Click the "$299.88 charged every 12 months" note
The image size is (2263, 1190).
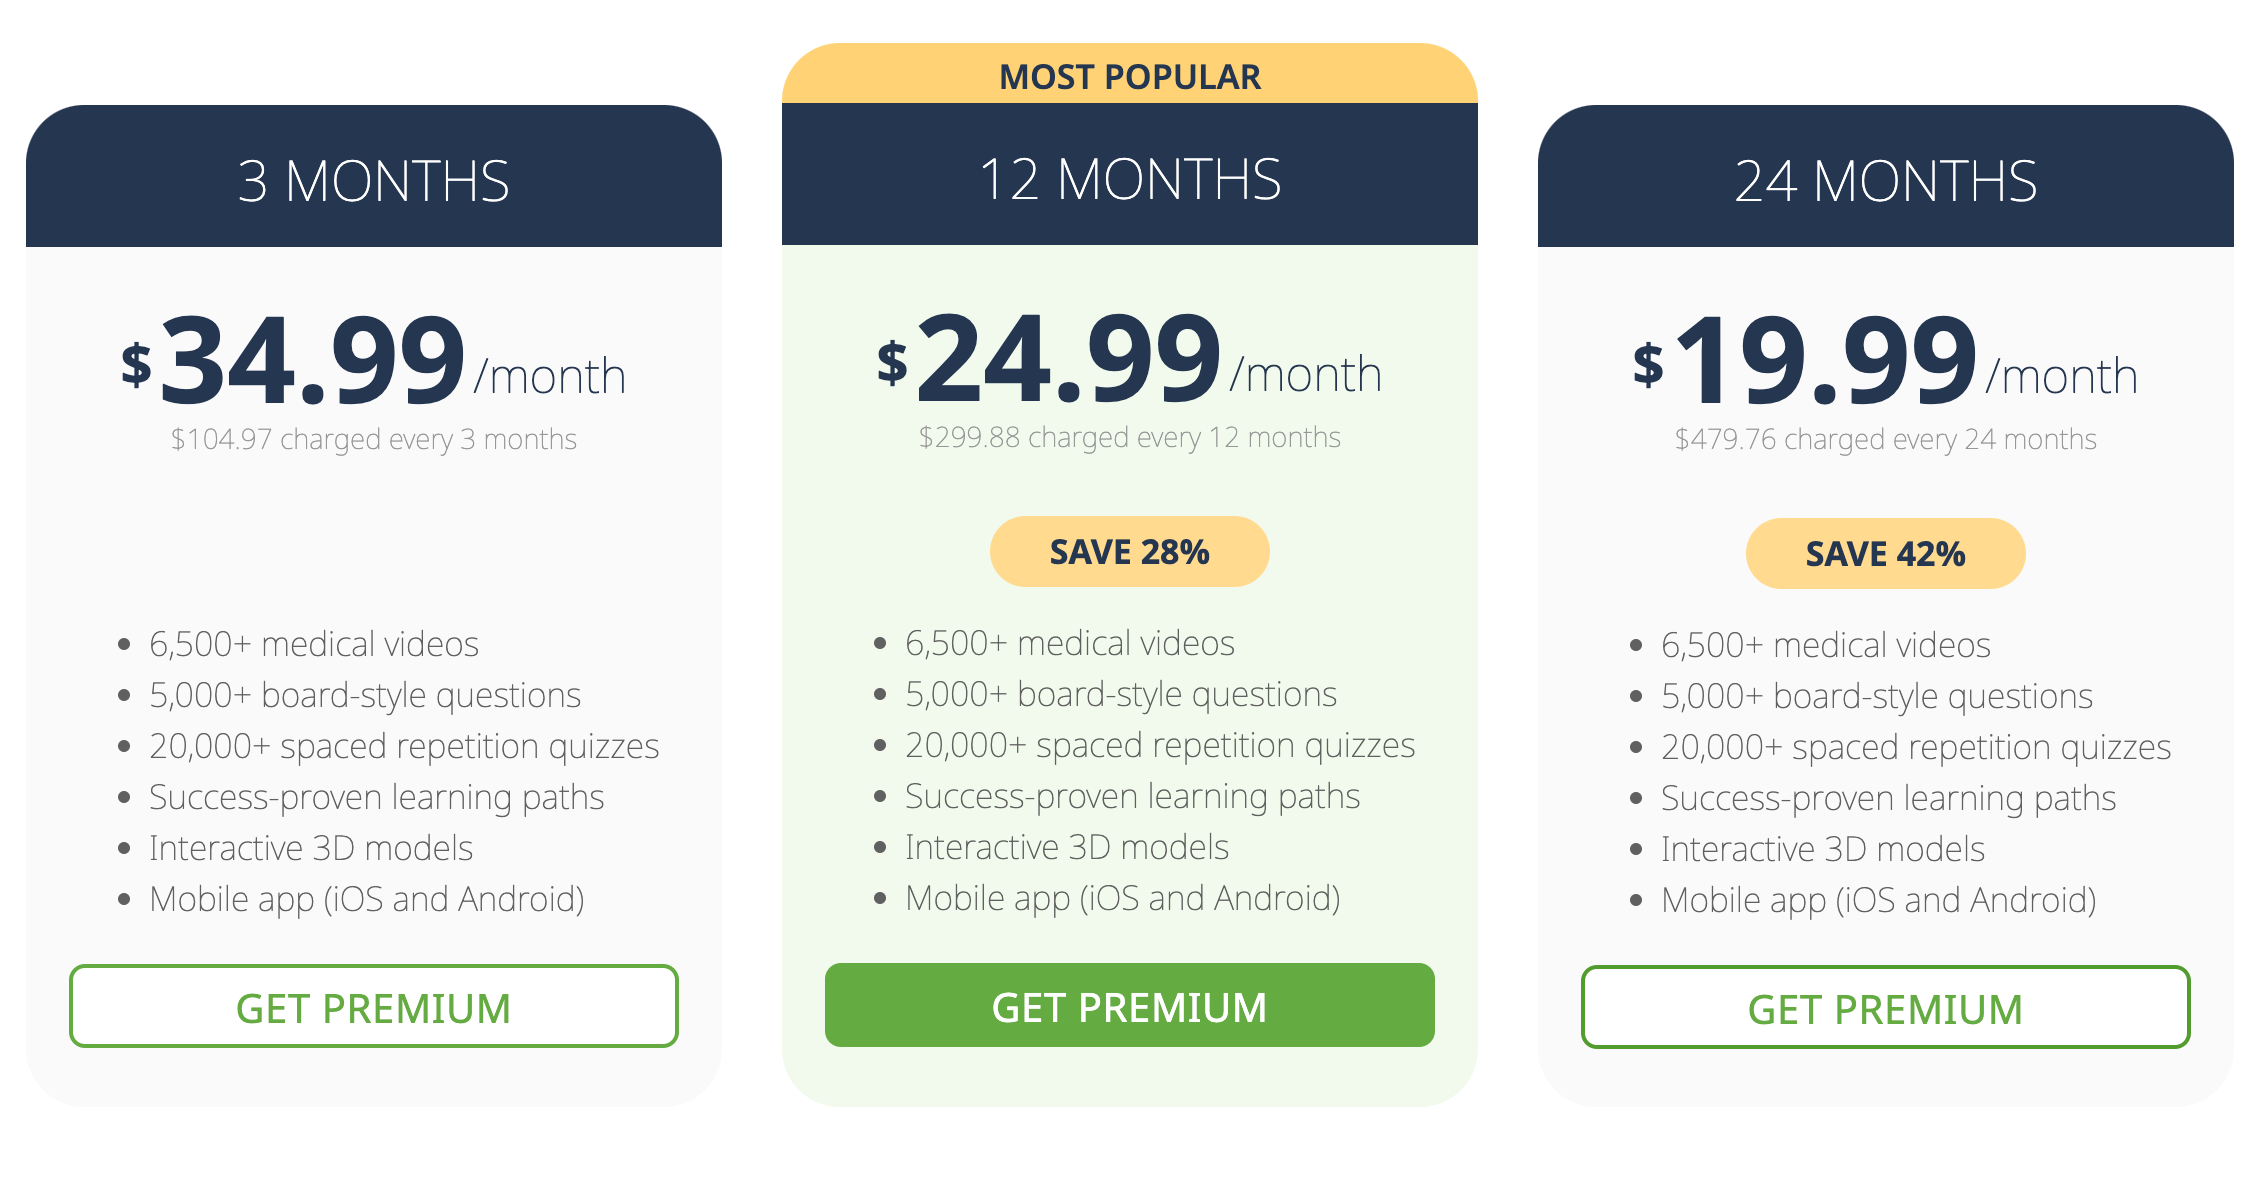pyautogui.click(x=1129, y=437)
